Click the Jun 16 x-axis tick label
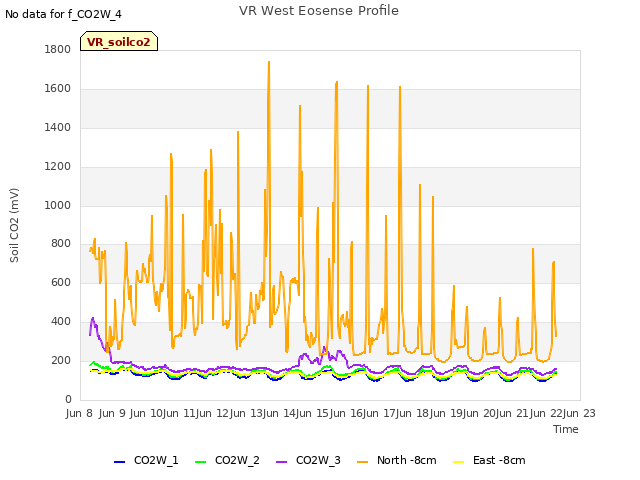The height and width of the screenshot is (480, 640). pyautogui.click(x=348, y=413)
